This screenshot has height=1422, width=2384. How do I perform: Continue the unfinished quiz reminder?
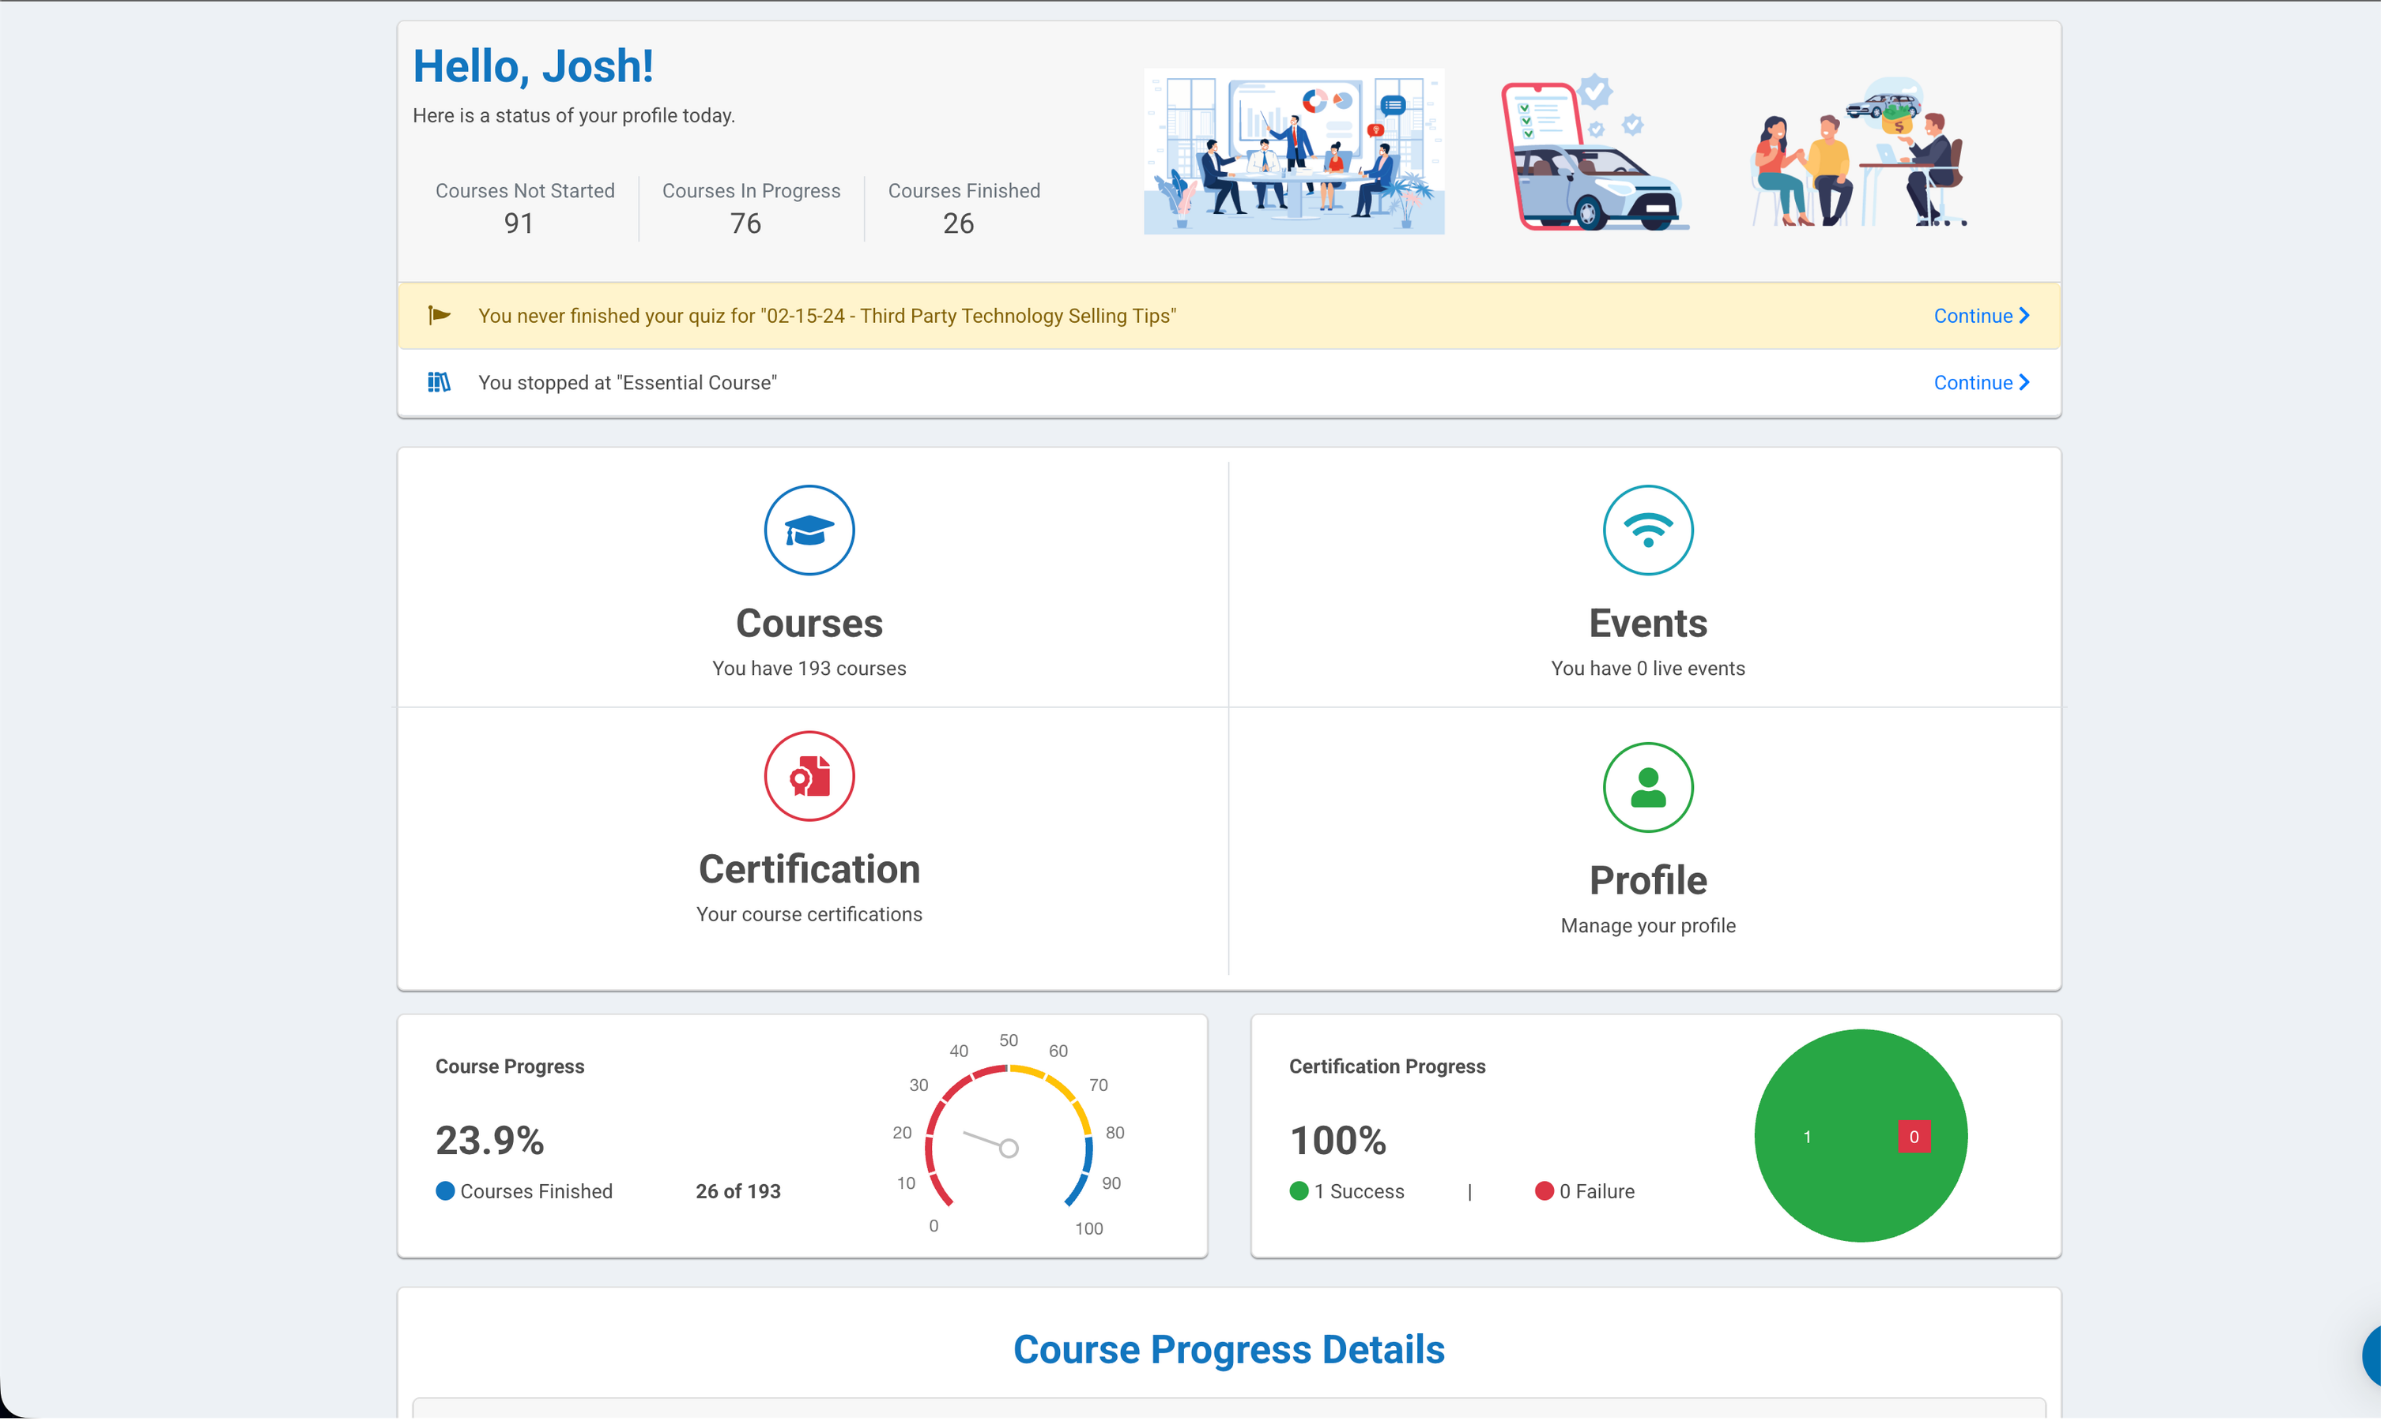click(x=1984, y=316)
